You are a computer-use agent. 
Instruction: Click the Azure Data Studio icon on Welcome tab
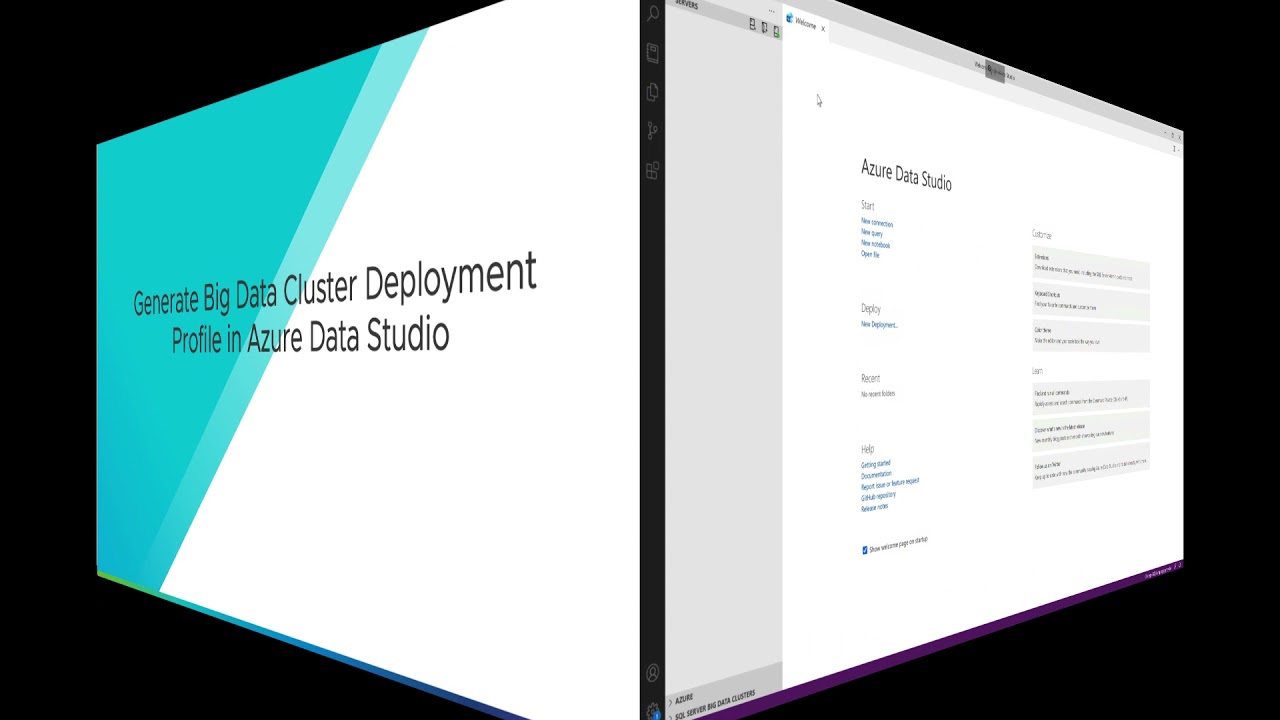coord(789,18)
